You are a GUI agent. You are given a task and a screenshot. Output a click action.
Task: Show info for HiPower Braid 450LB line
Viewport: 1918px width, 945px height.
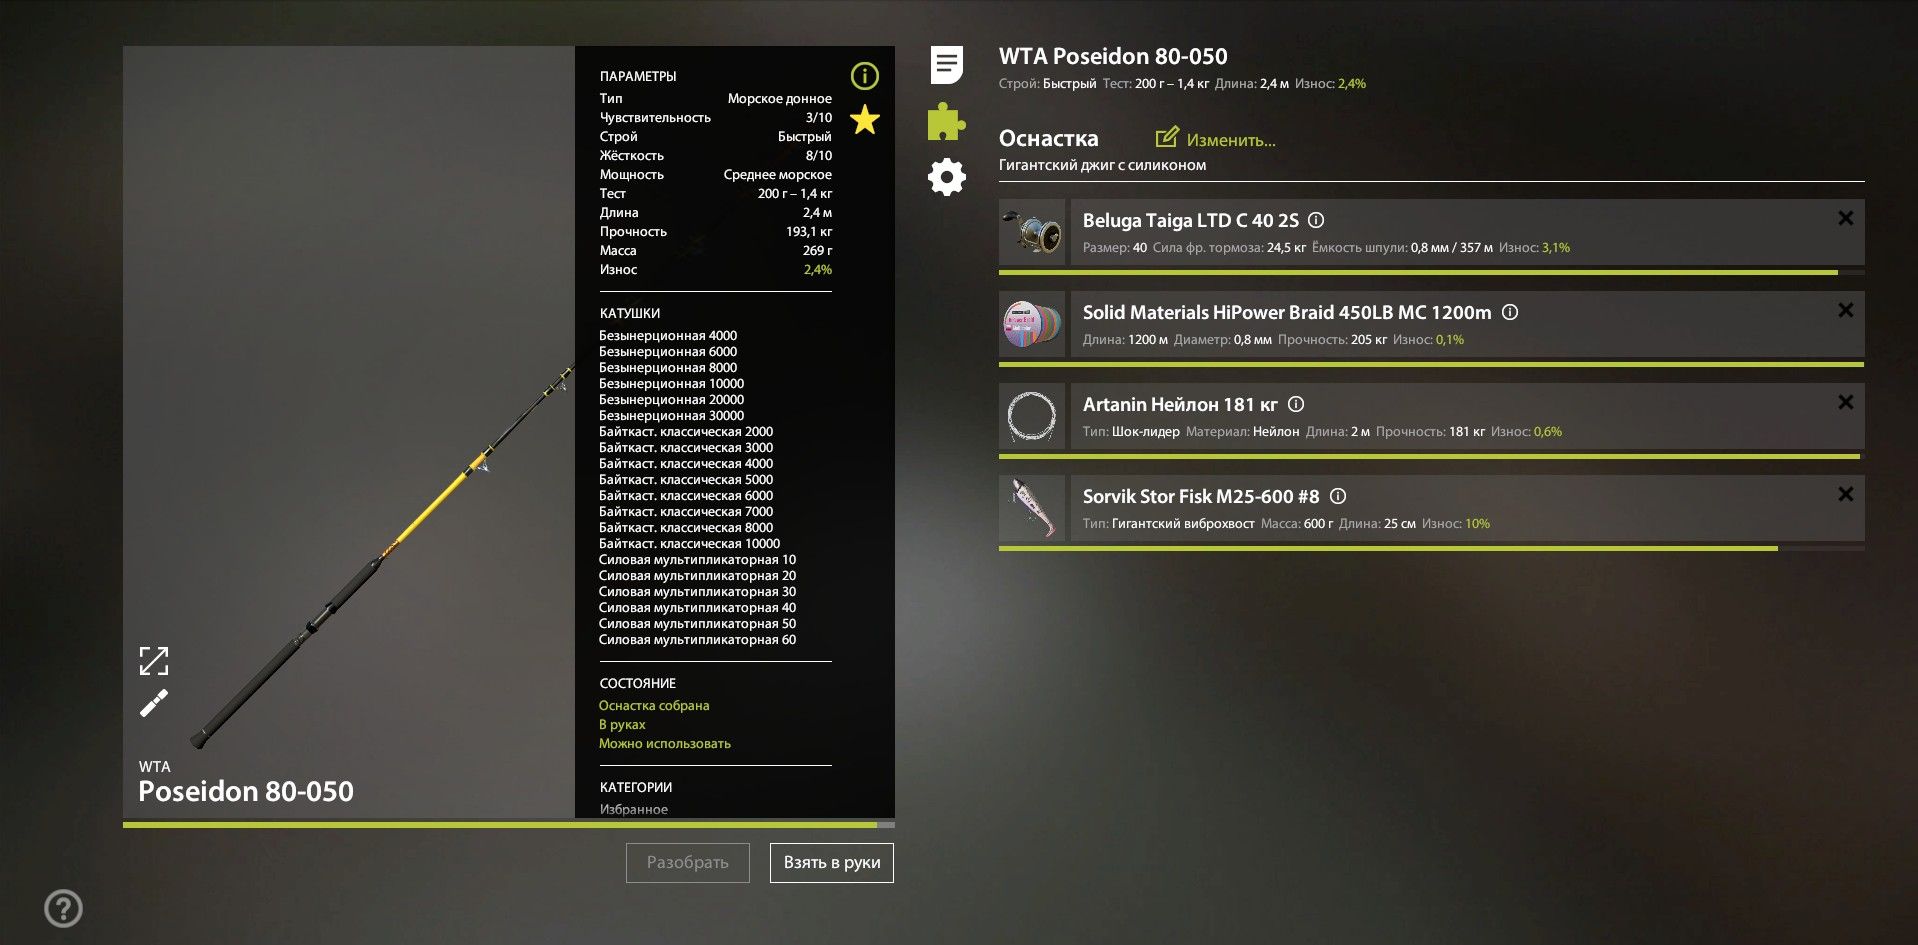(1510, 312)
